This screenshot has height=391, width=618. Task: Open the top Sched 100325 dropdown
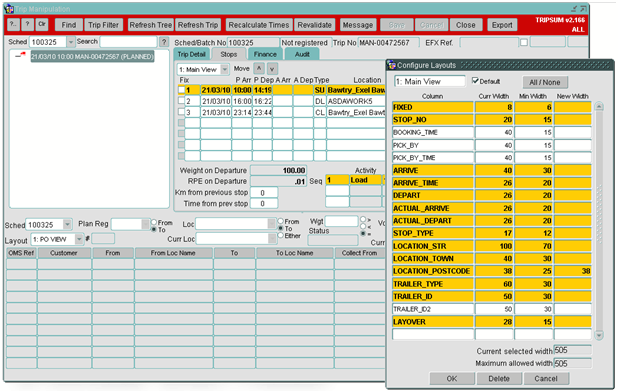71,42
